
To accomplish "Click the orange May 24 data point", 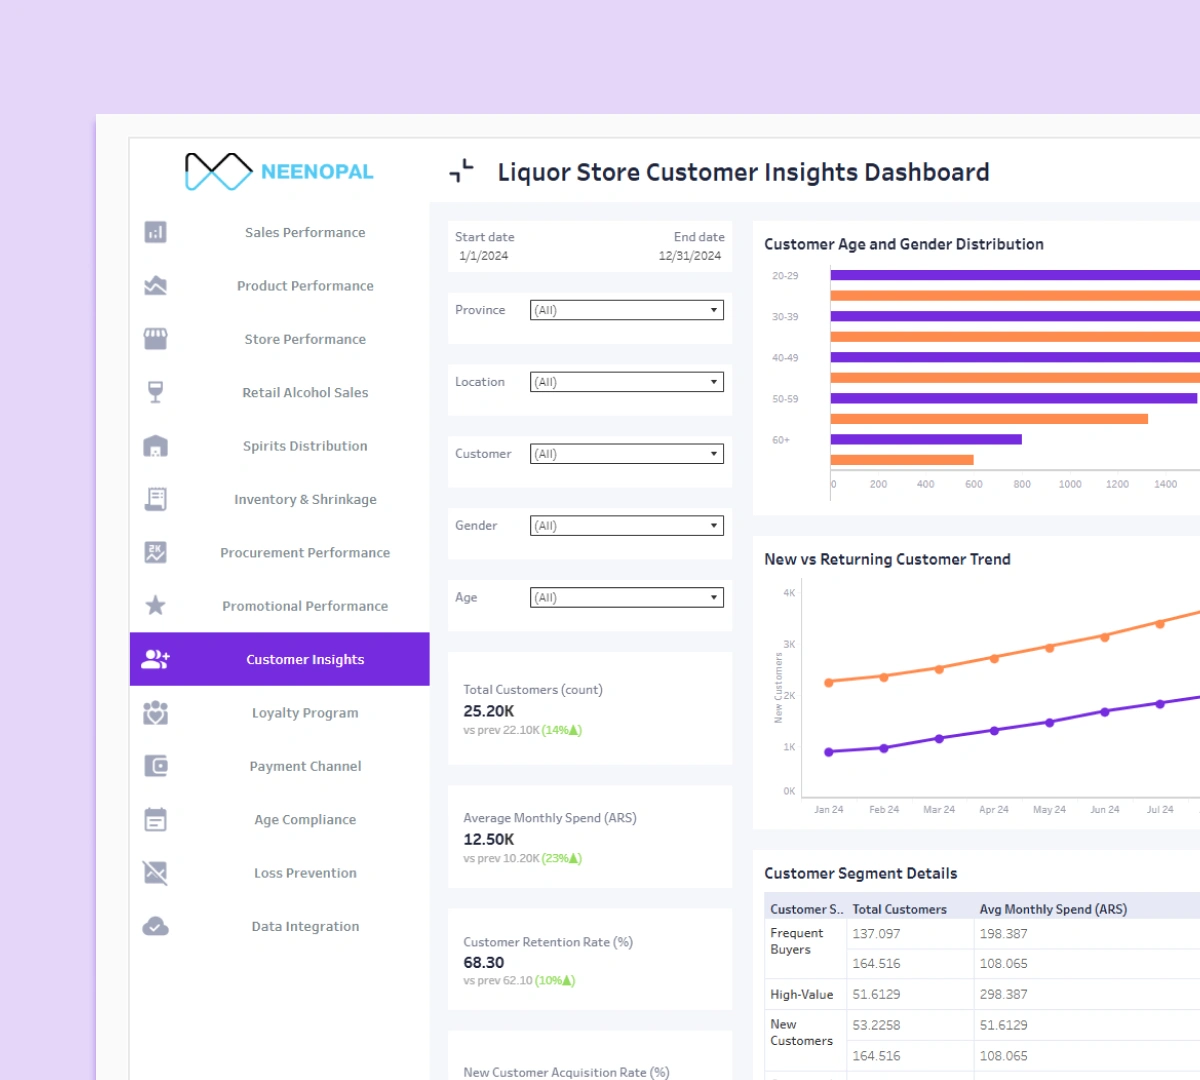I will click(x=1050, y=648).
